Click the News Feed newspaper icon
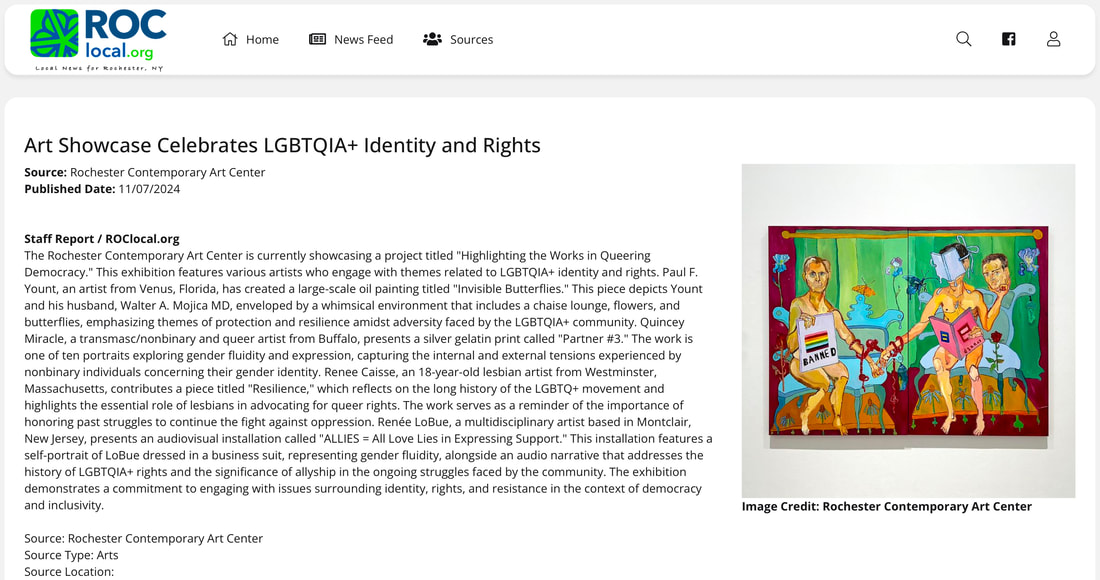This screenshot has width=1100, height=580. [x=318, y=39]
